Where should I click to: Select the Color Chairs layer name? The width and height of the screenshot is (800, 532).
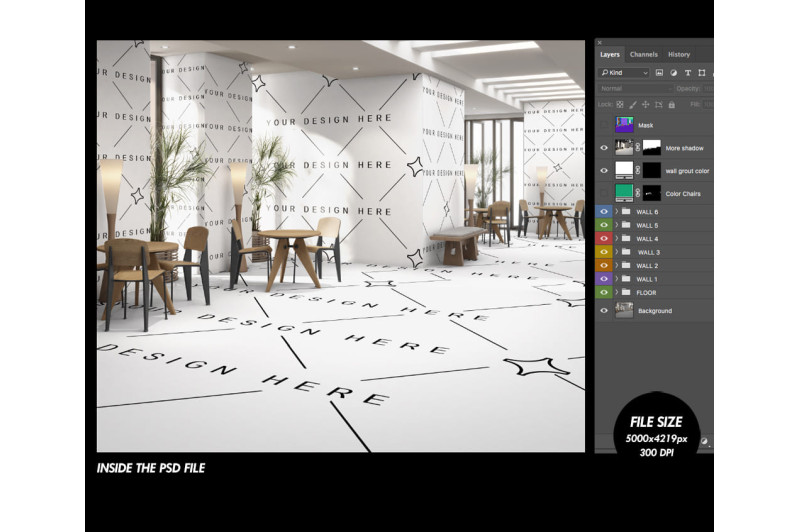coord(684,193)
